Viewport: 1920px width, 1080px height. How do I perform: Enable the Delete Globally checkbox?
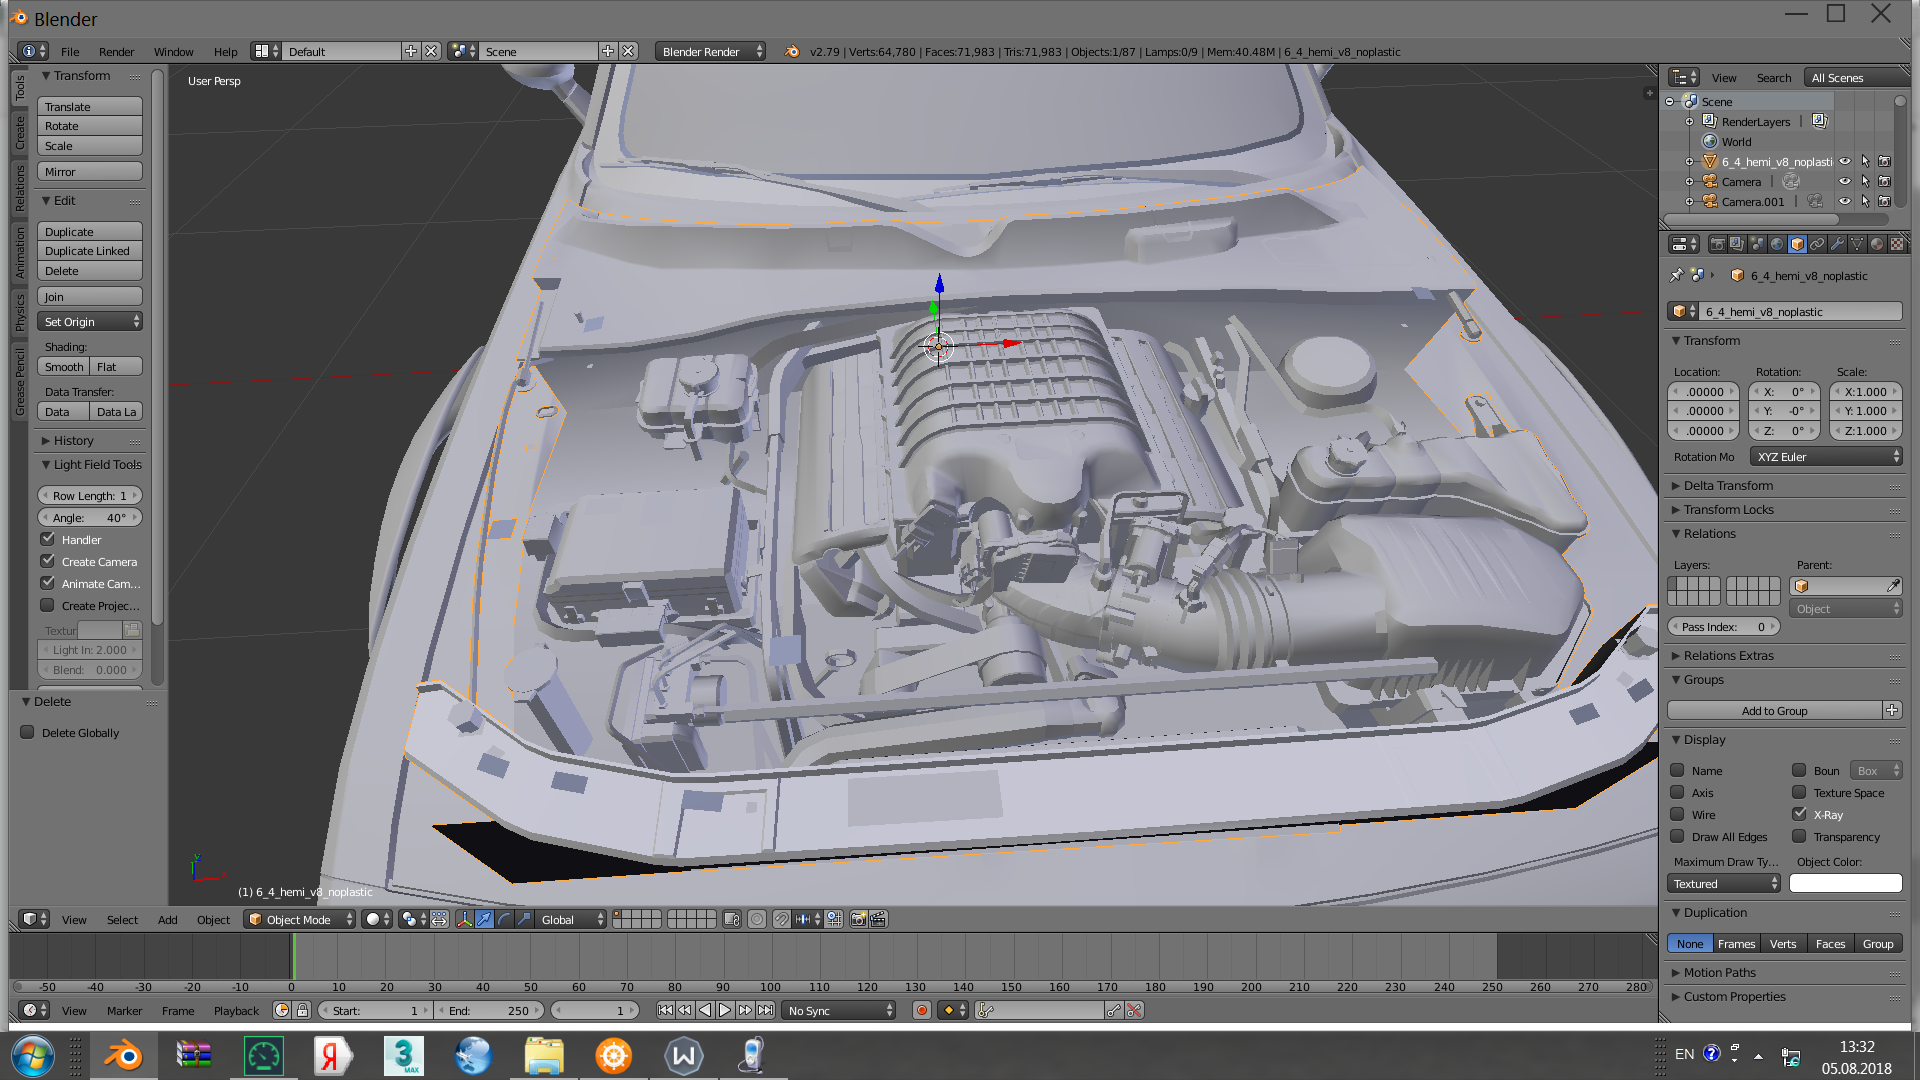[x=27, y=732]
